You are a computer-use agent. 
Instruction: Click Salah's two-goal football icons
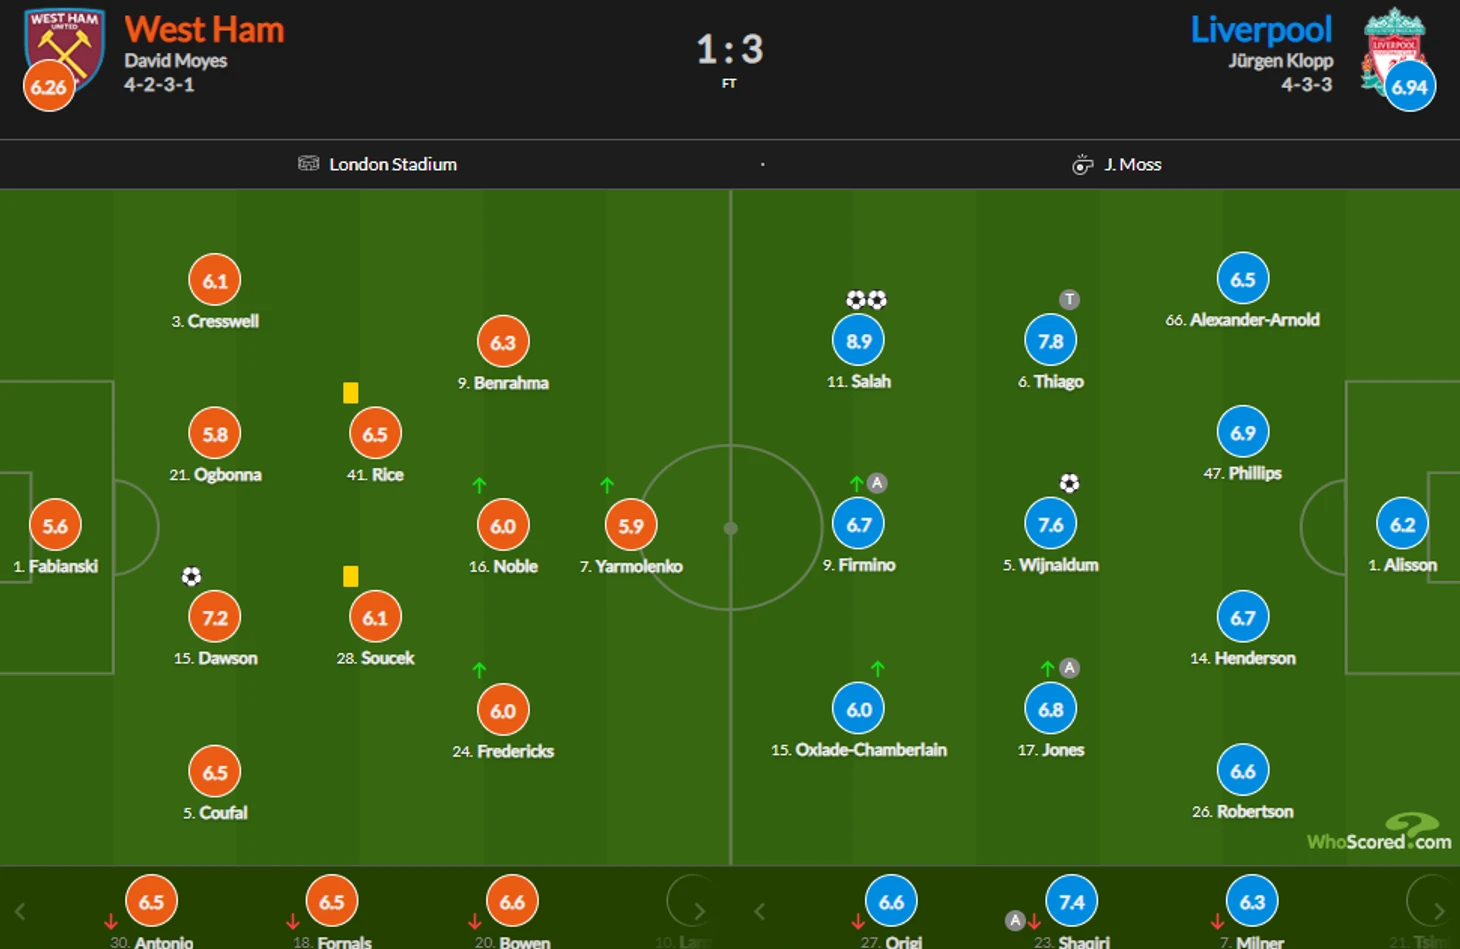[866, 299]
